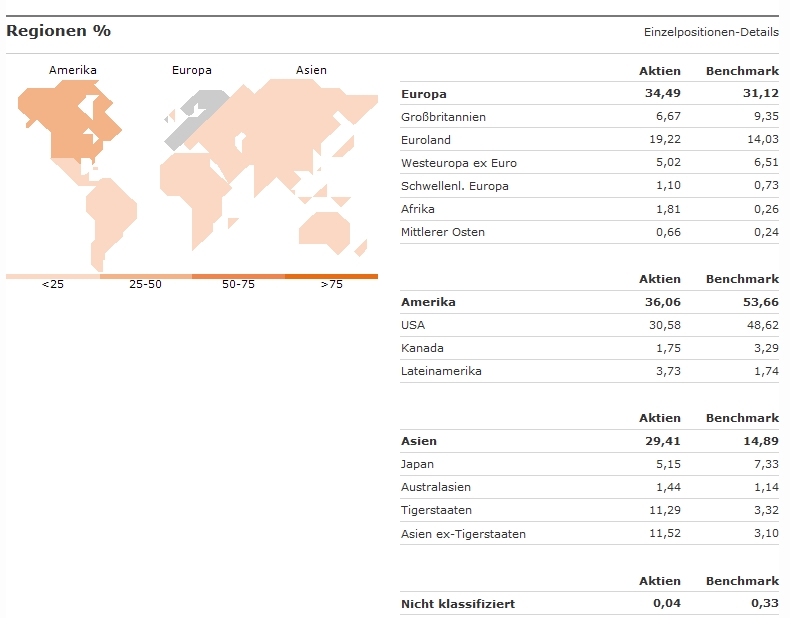
Task: Click the Regionen % section heading
Action: pyautogui.click(x=58, y=31)
